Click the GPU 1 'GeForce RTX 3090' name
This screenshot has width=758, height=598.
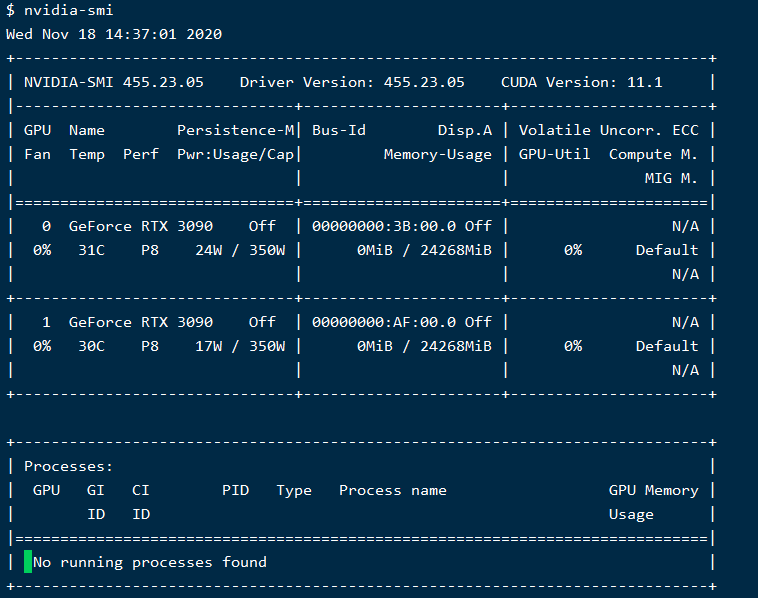(x=141, y=322)
